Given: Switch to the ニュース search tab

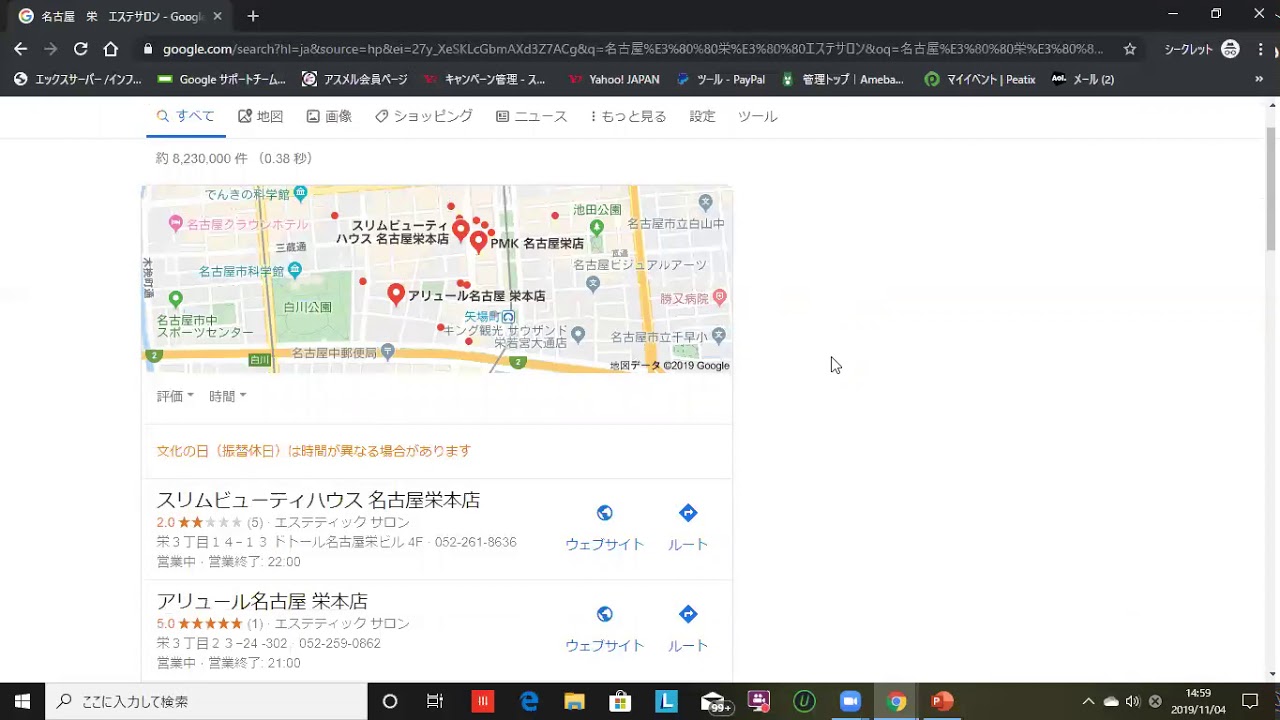Looking at the screenshot, I should (531, 116).
